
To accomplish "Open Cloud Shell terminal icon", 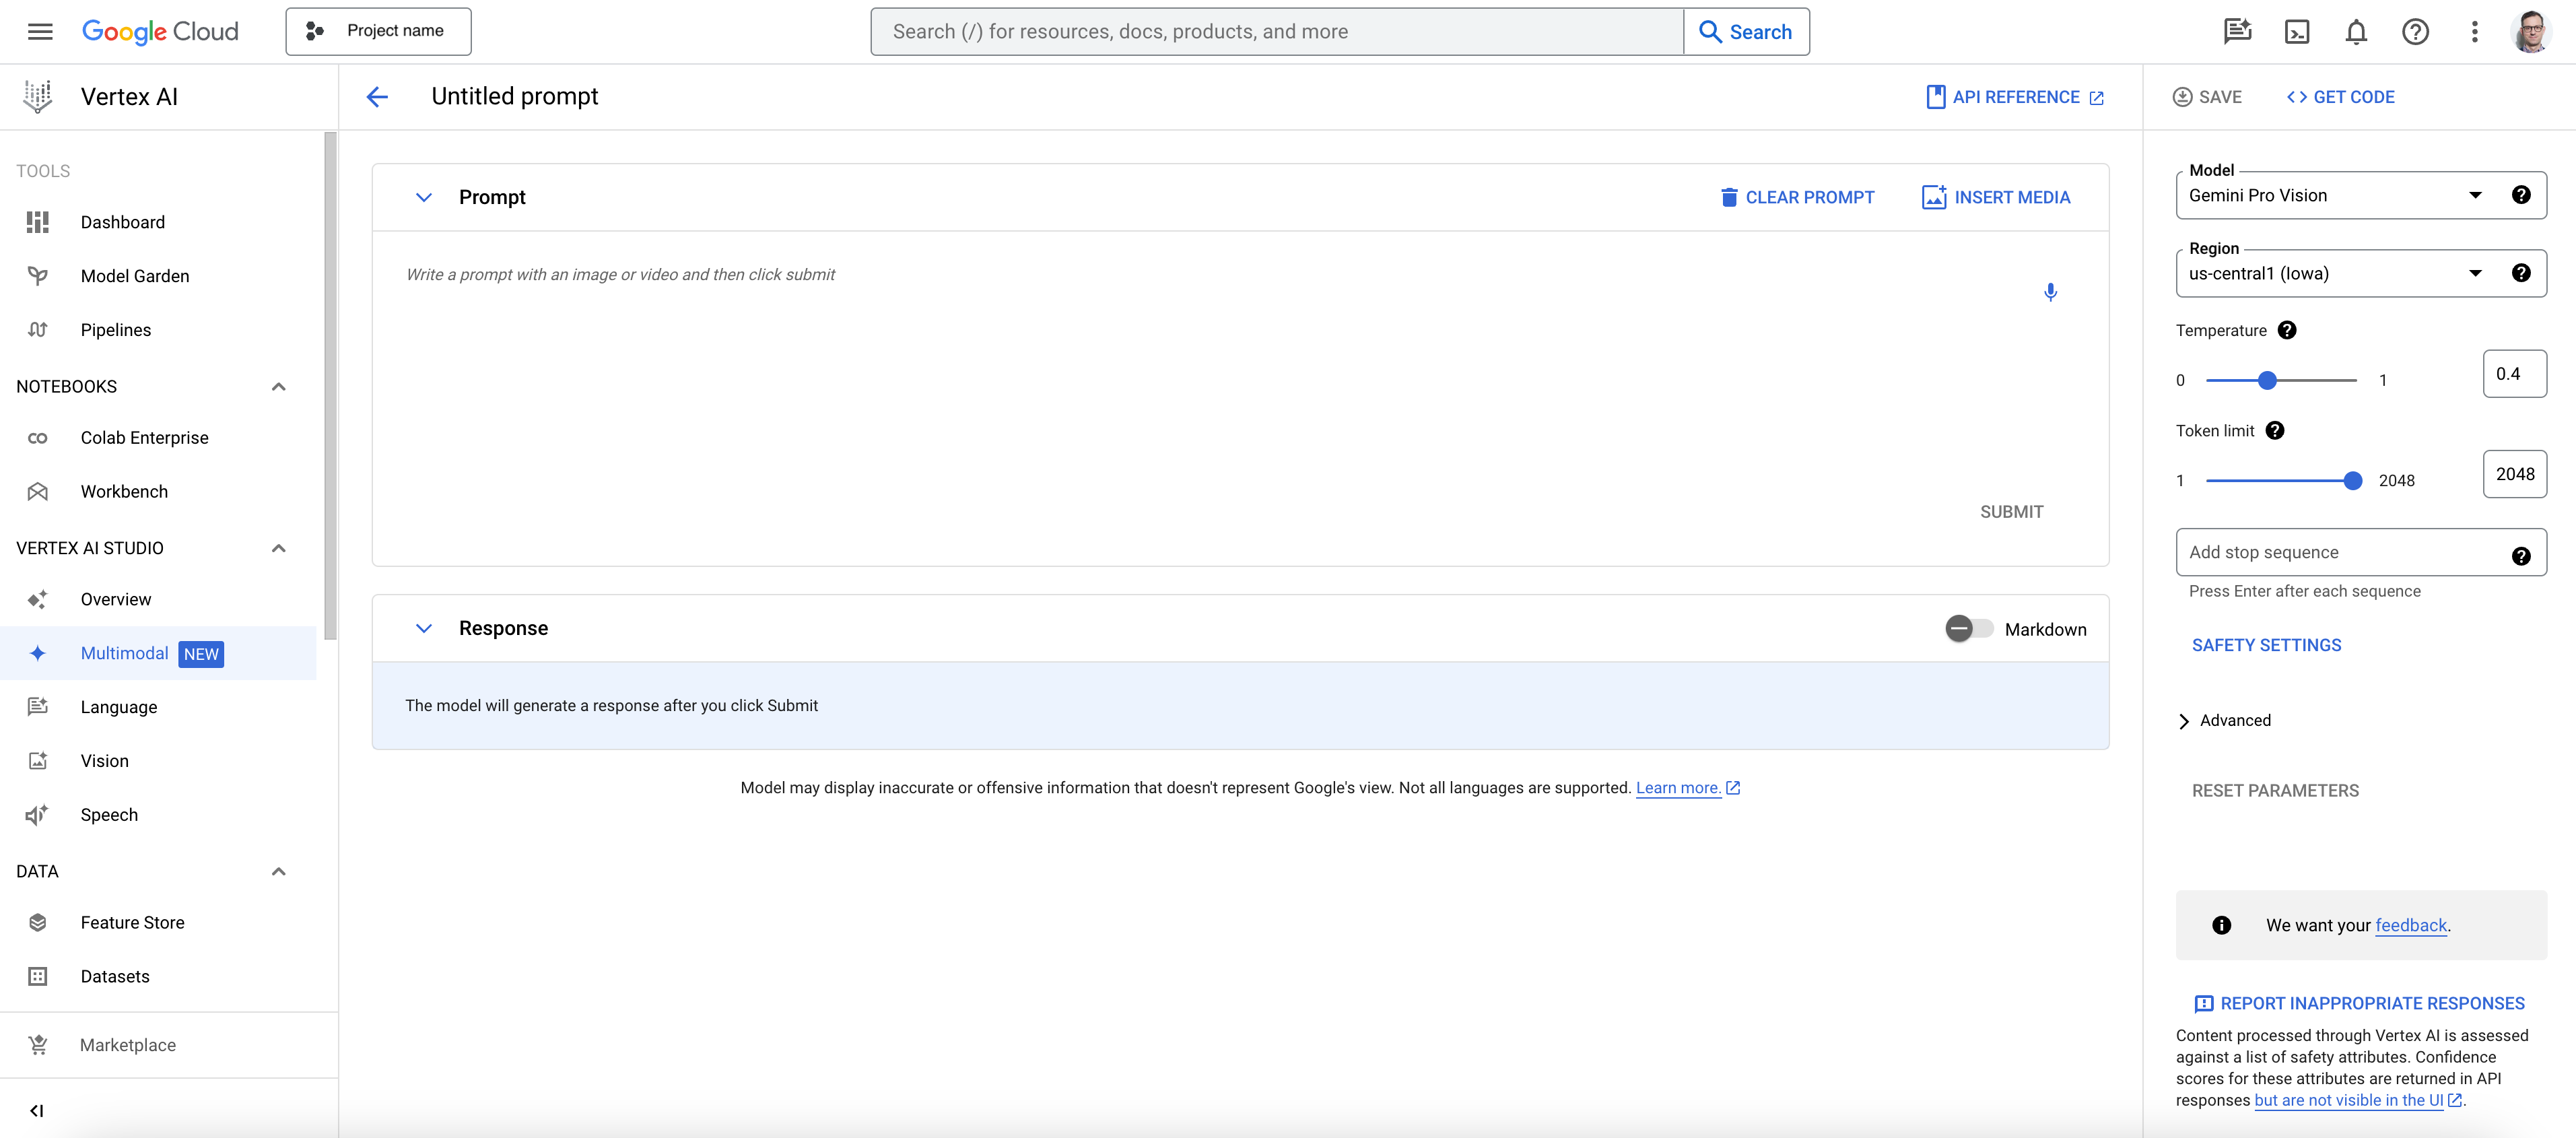I will (x=2297, y=32).
